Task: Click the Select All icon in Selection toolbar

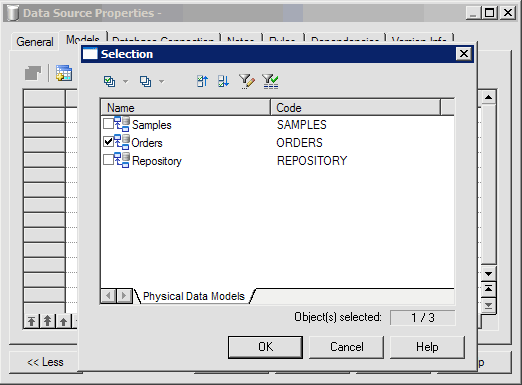Action: (x=109, y=81)
